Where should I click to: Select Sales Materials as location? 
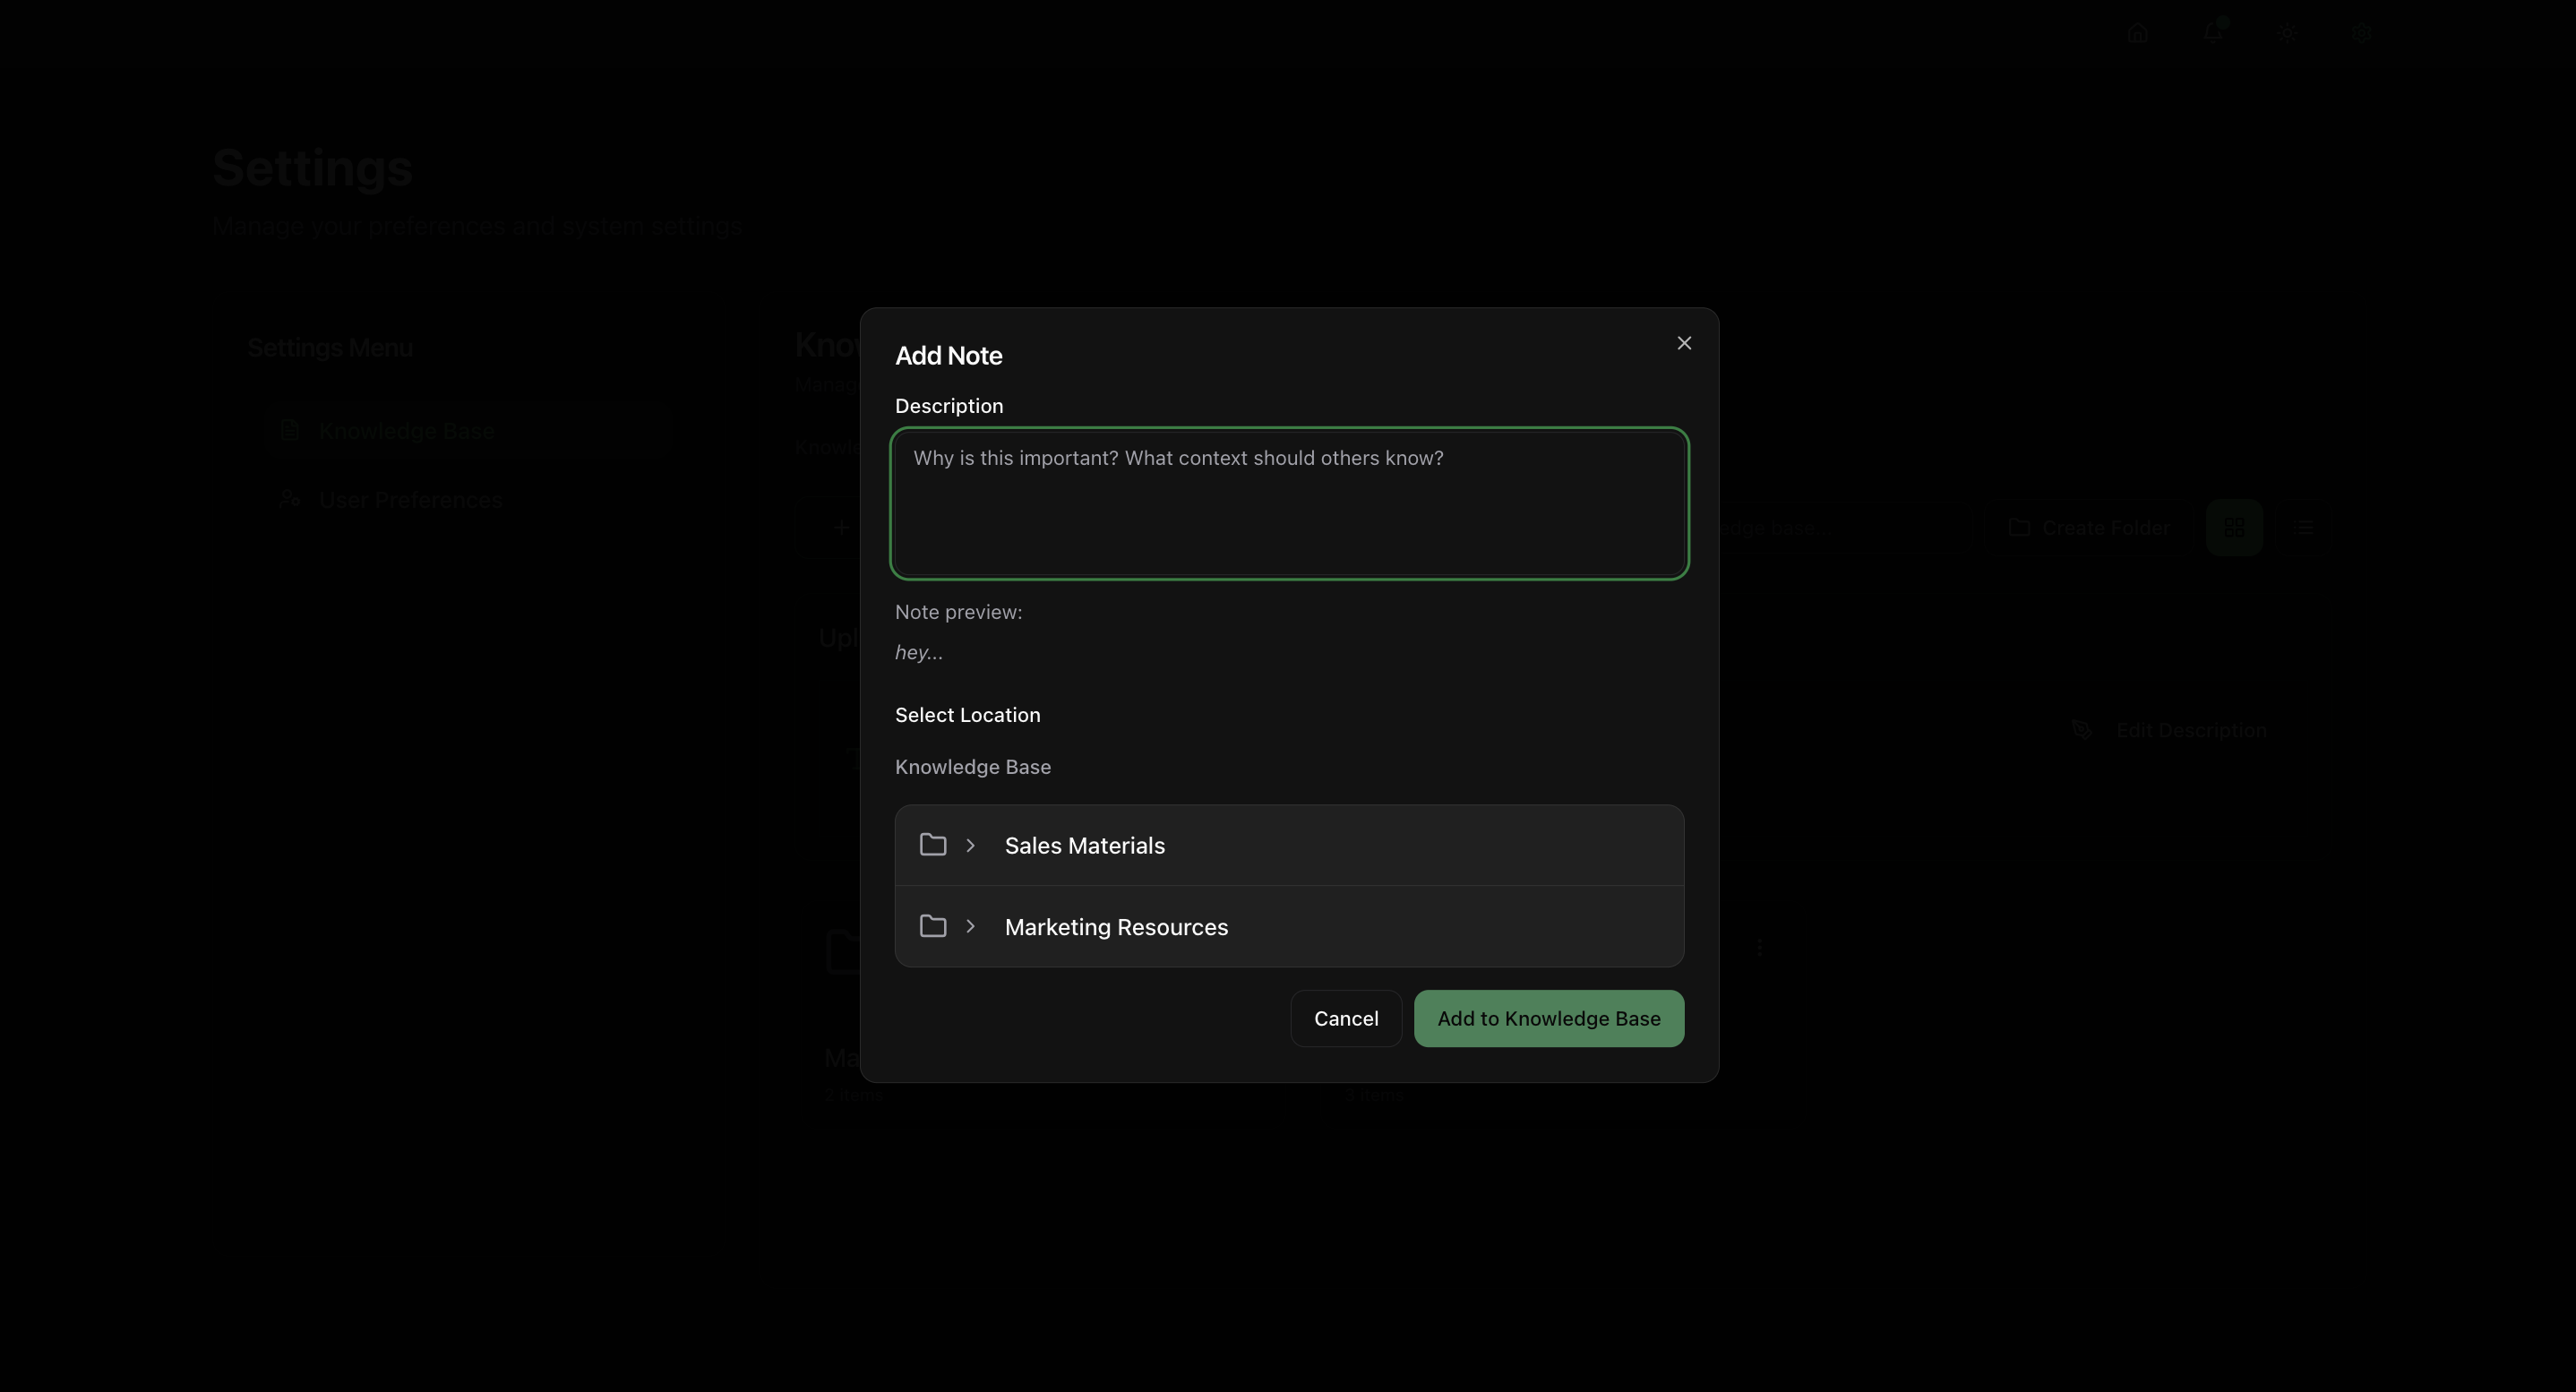tap(1084, 846)
